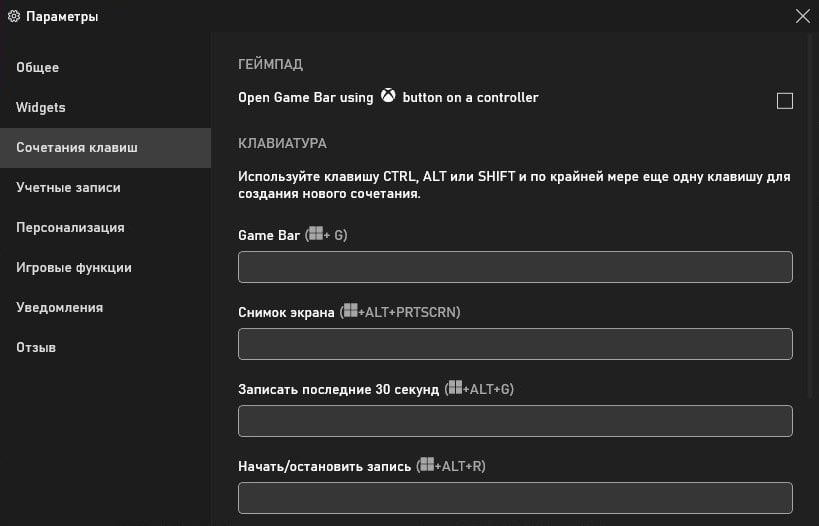Open the Общее settings section
The height and width of the screenshot is (526, 819).
[38, 68]
